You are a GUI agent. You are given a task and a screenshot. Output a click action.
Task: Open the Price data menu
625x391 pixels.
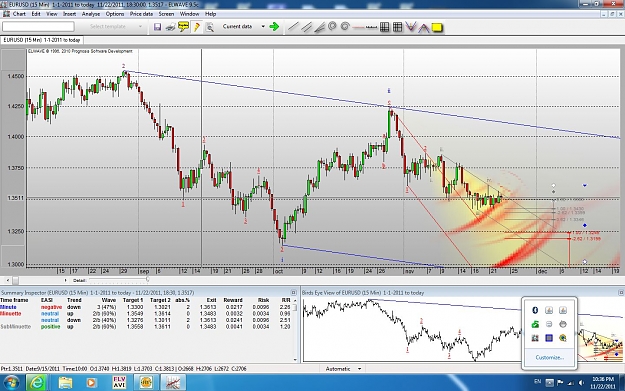[141, 14]
